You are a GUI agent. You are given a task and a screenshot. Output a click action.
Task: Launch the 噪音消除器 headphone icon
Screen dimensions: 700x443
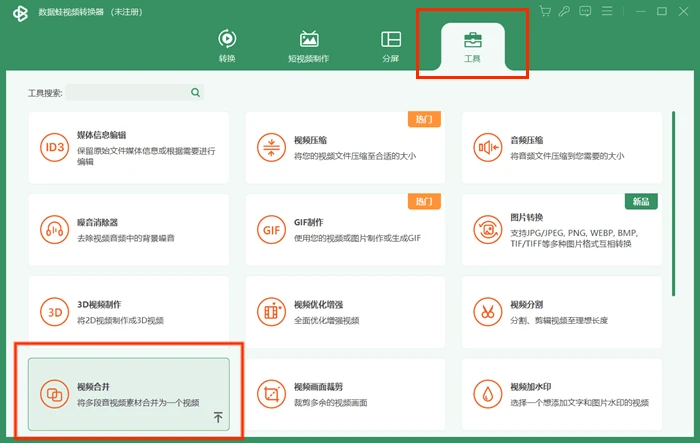pyautogui.click(x=54, y=230)
